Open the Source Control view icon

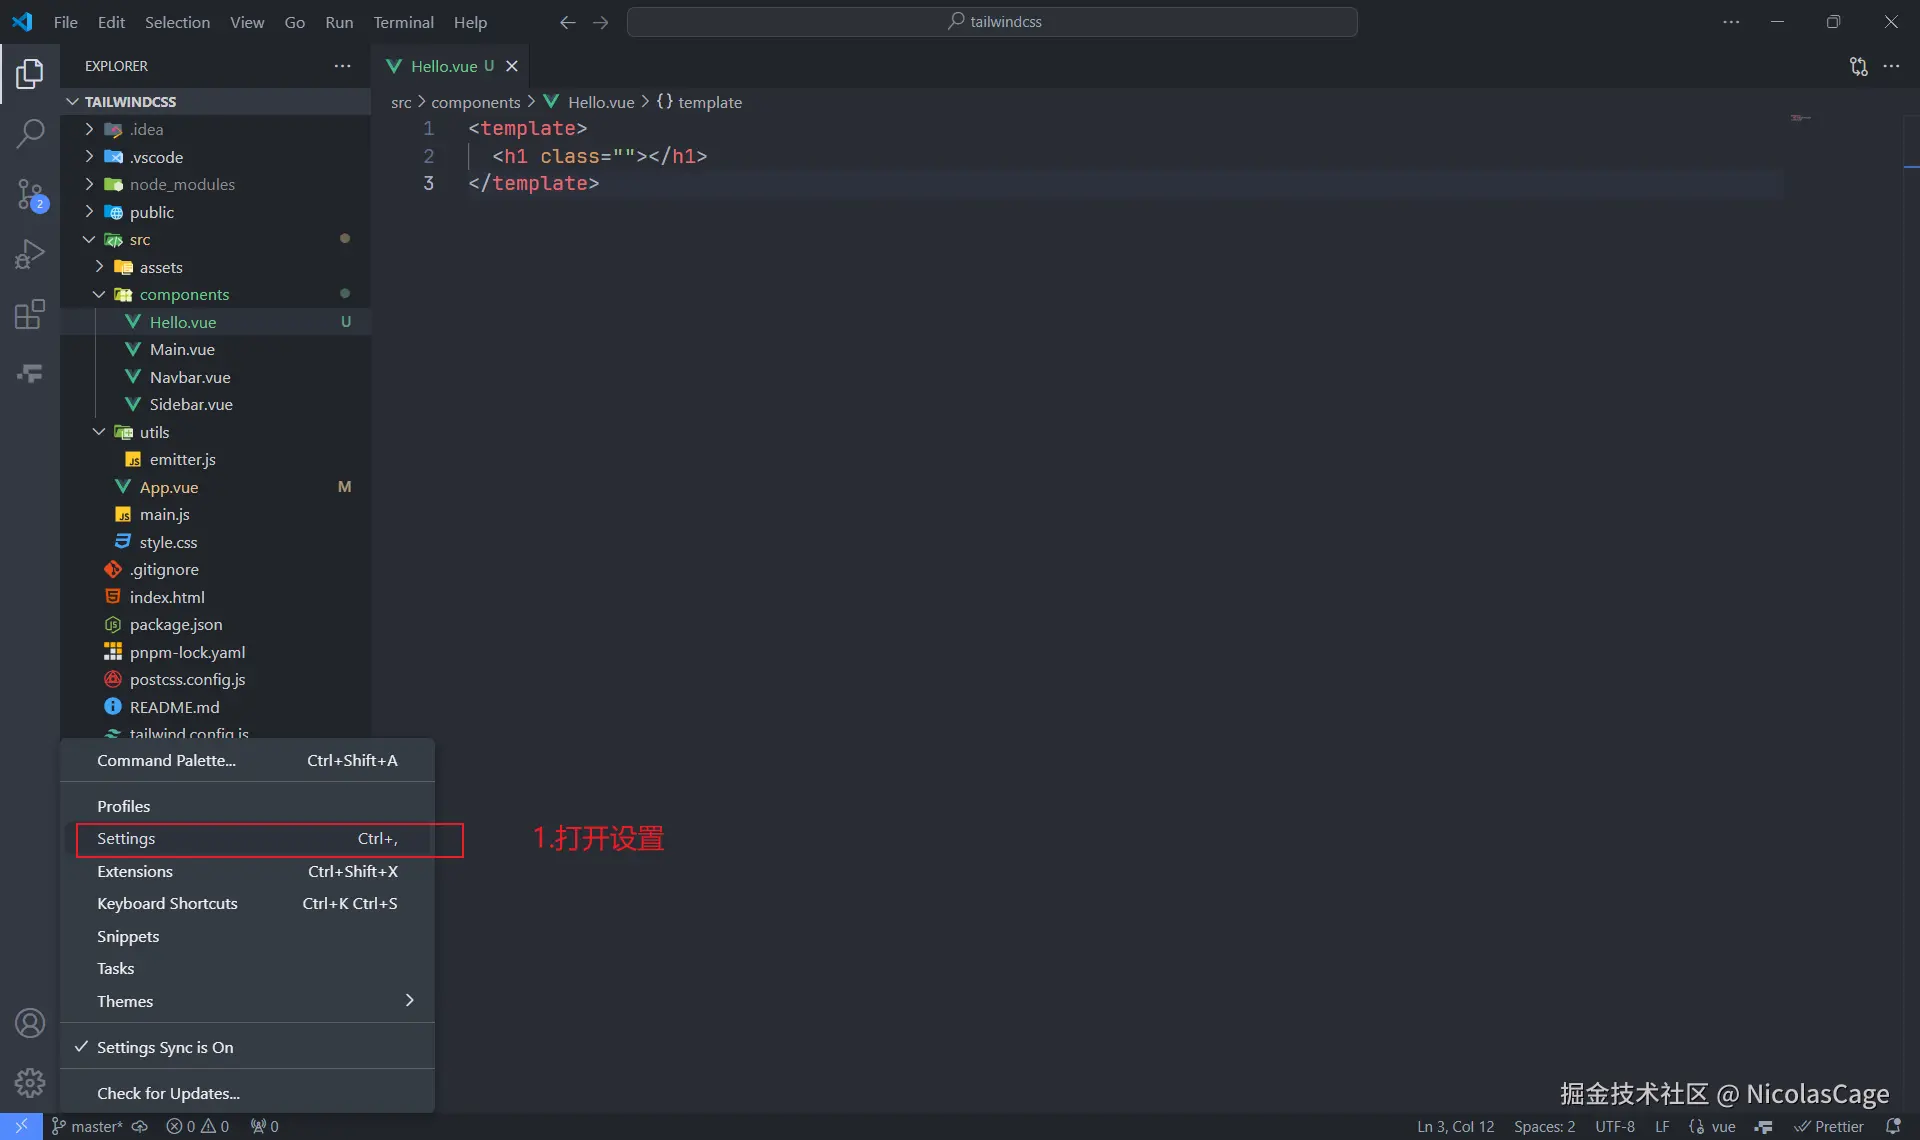[x=30, y=194]
